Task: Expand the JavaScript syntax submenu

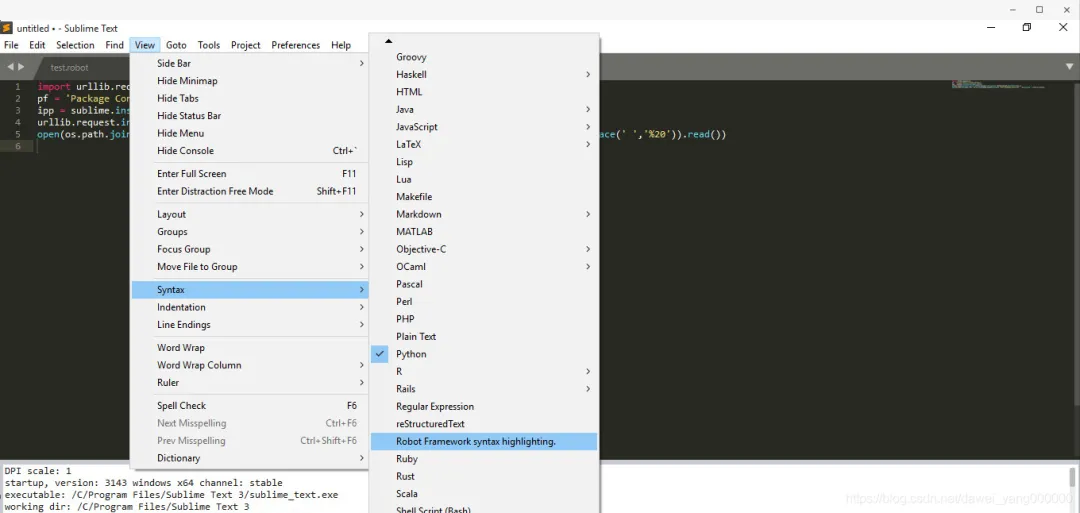Action: coord(484,127)
